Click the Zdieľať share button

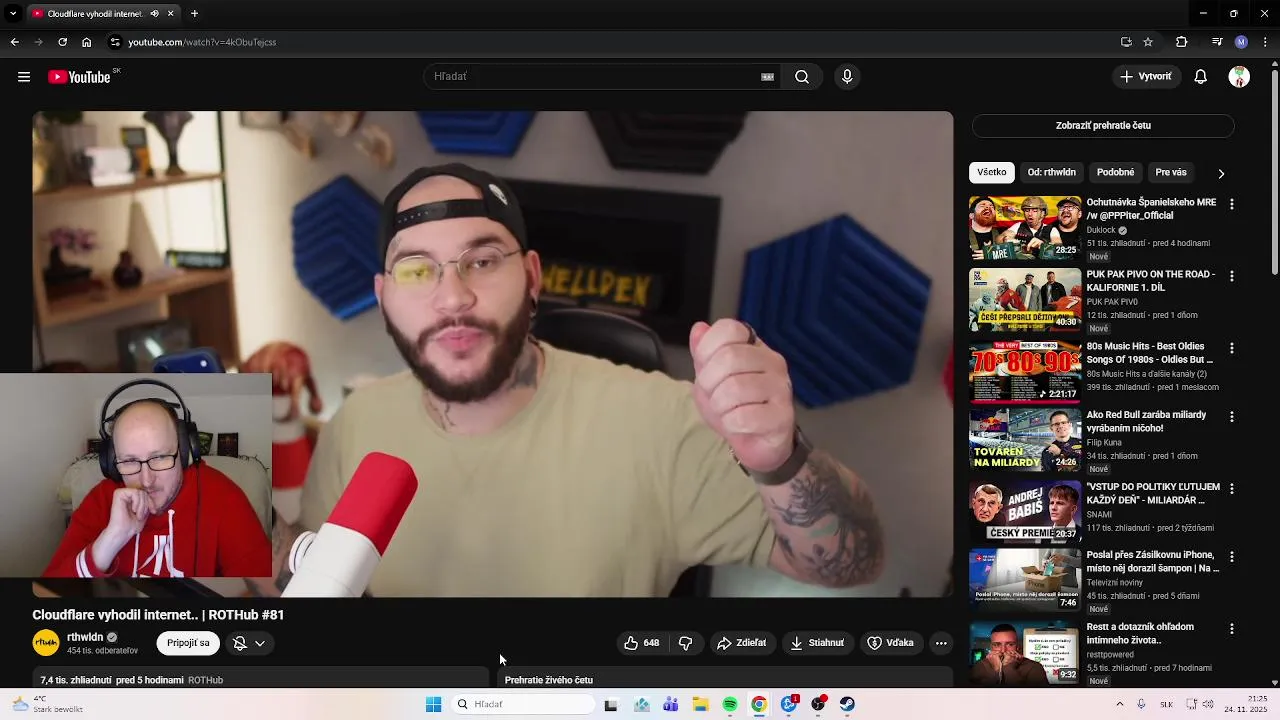742,643
